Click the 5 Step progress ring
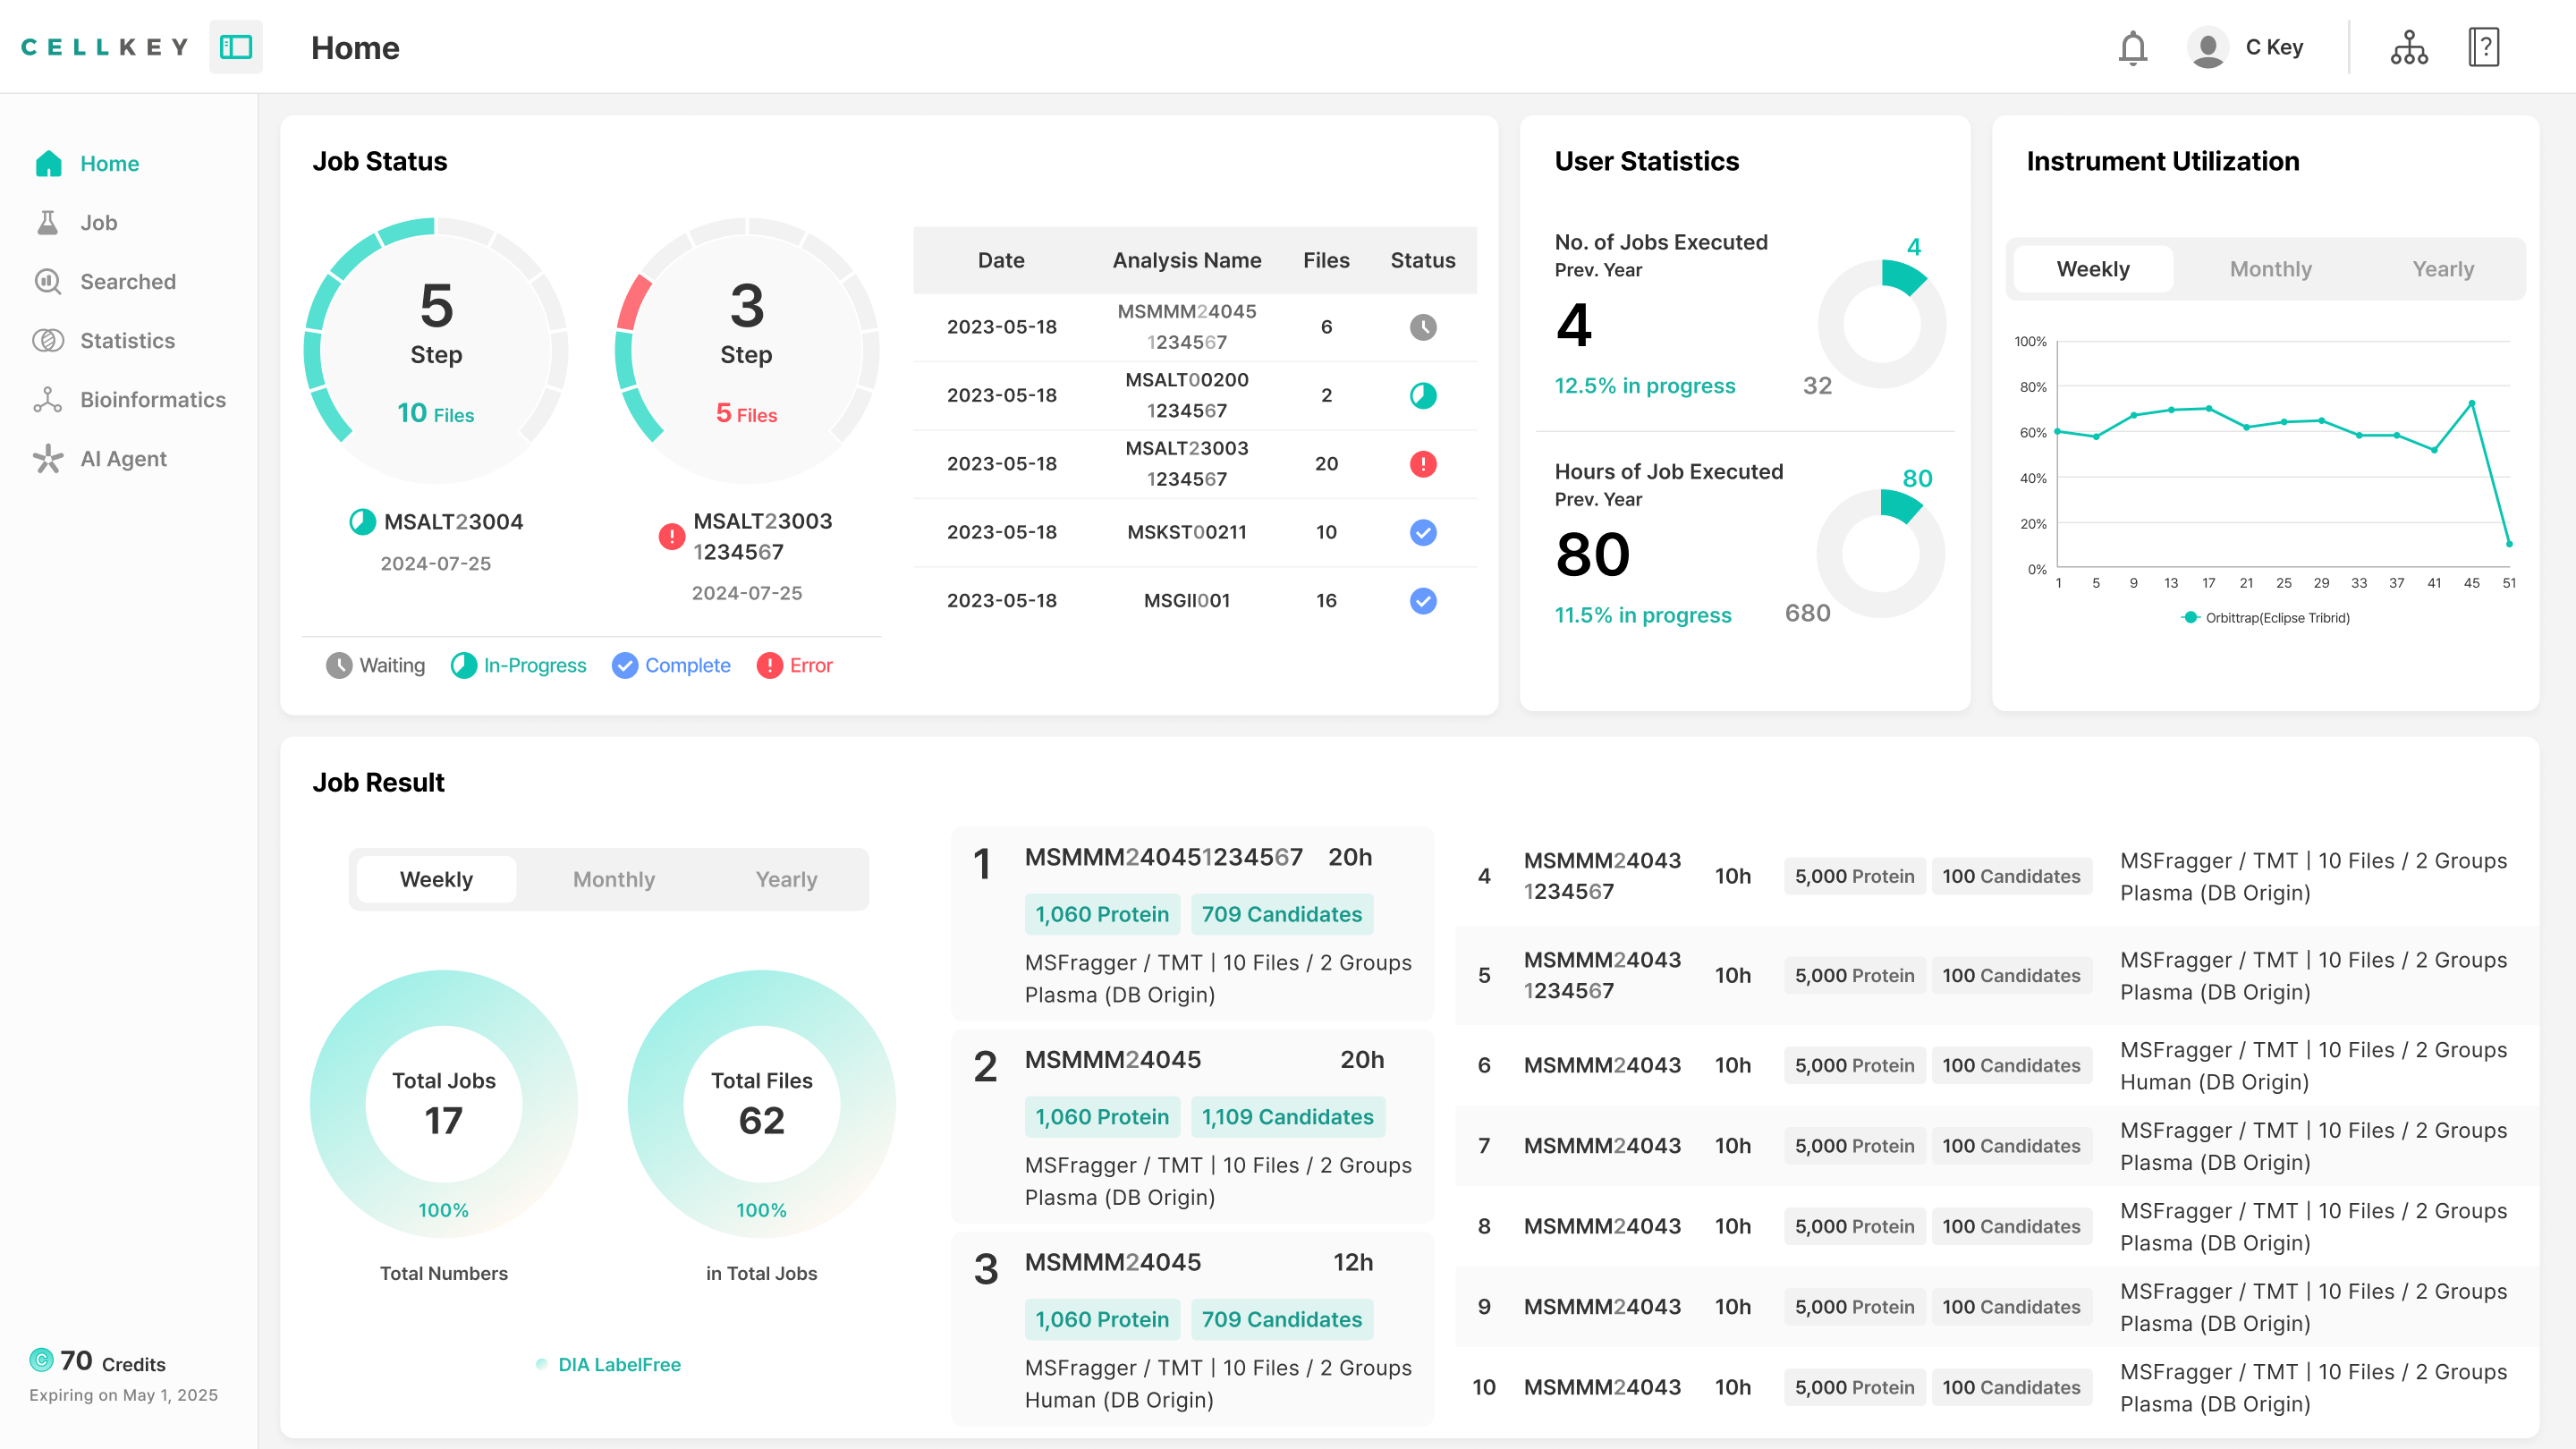 point(436,350)
